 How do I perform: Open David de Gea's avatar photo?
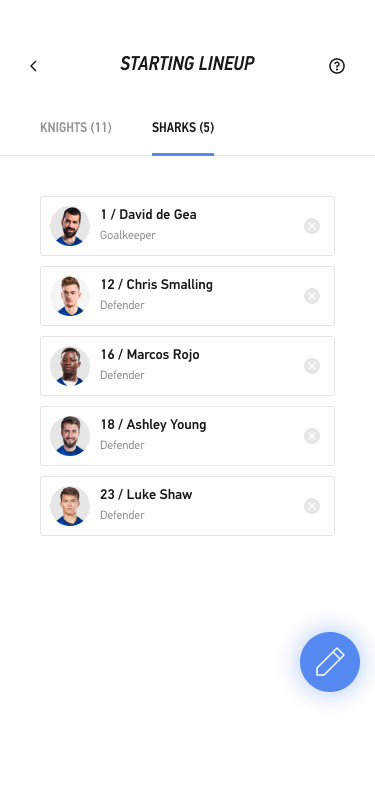pos(70,226)
